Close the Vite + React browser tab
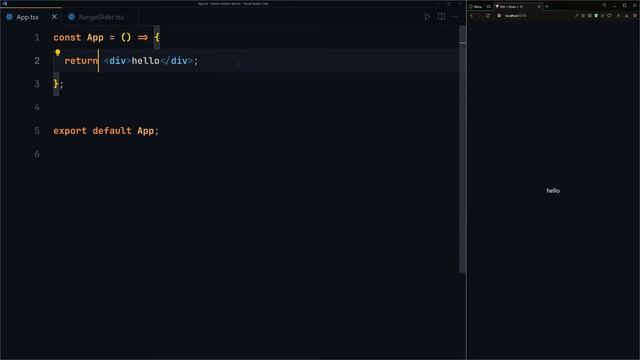This screenshot has width=640, height=360. [539, 7]
